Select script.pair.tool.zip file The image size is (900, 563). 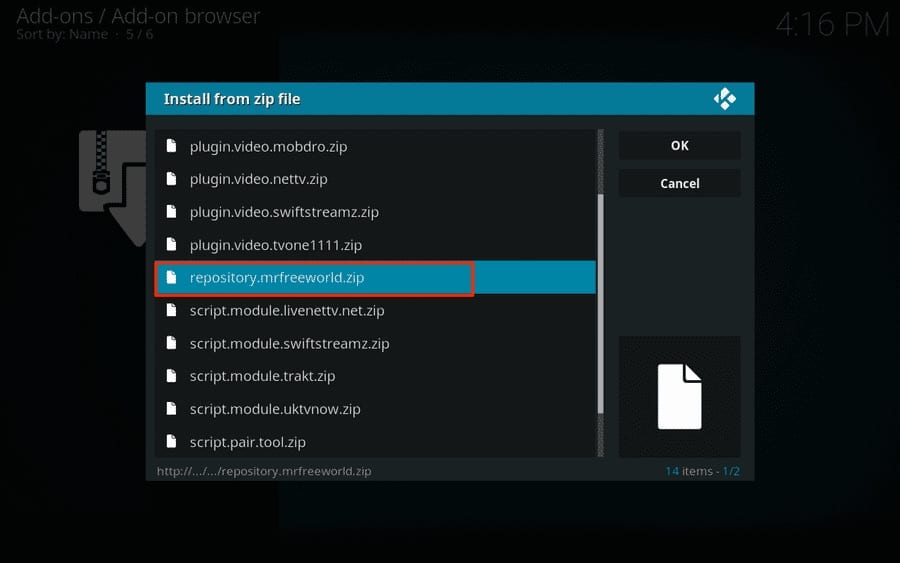(x=375, y=442)
